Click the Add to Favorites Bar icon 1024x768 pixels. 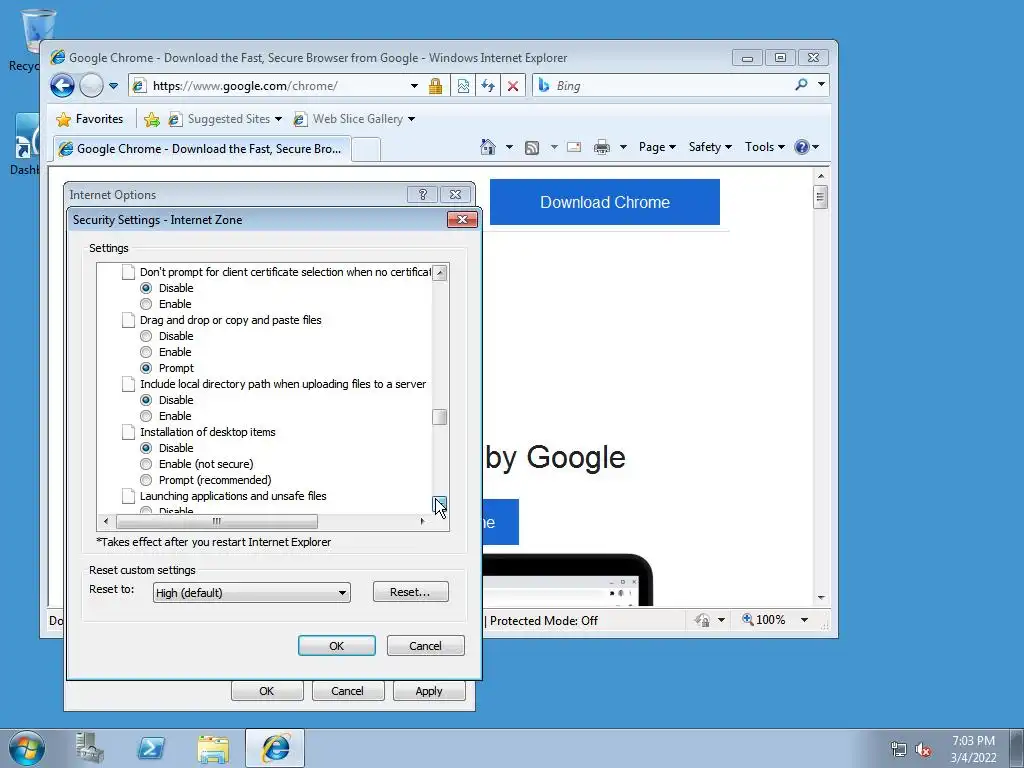[x=152, y=119]
